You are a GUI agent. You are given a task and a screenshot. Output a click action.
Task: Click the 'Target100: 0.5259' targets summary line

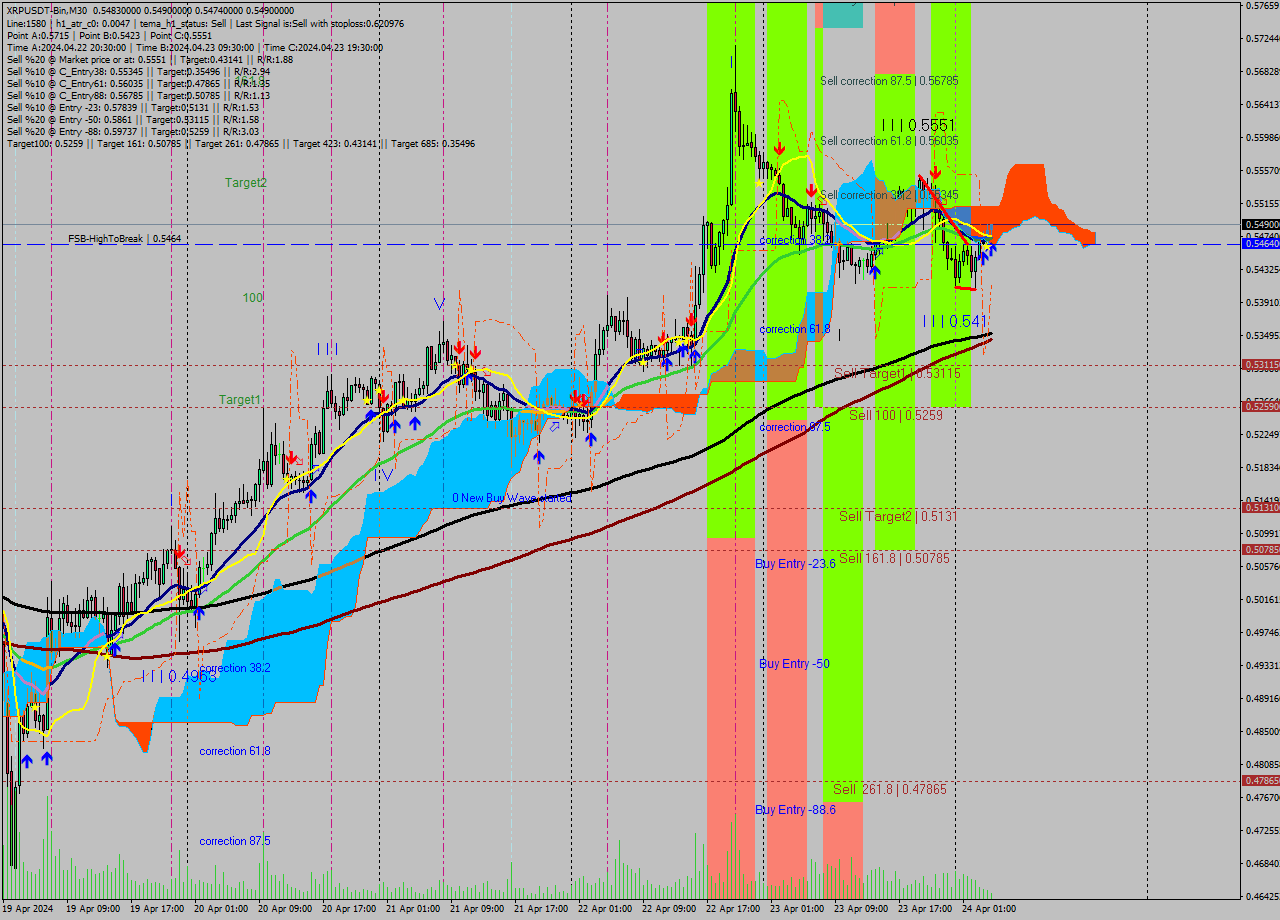point(240,143)
